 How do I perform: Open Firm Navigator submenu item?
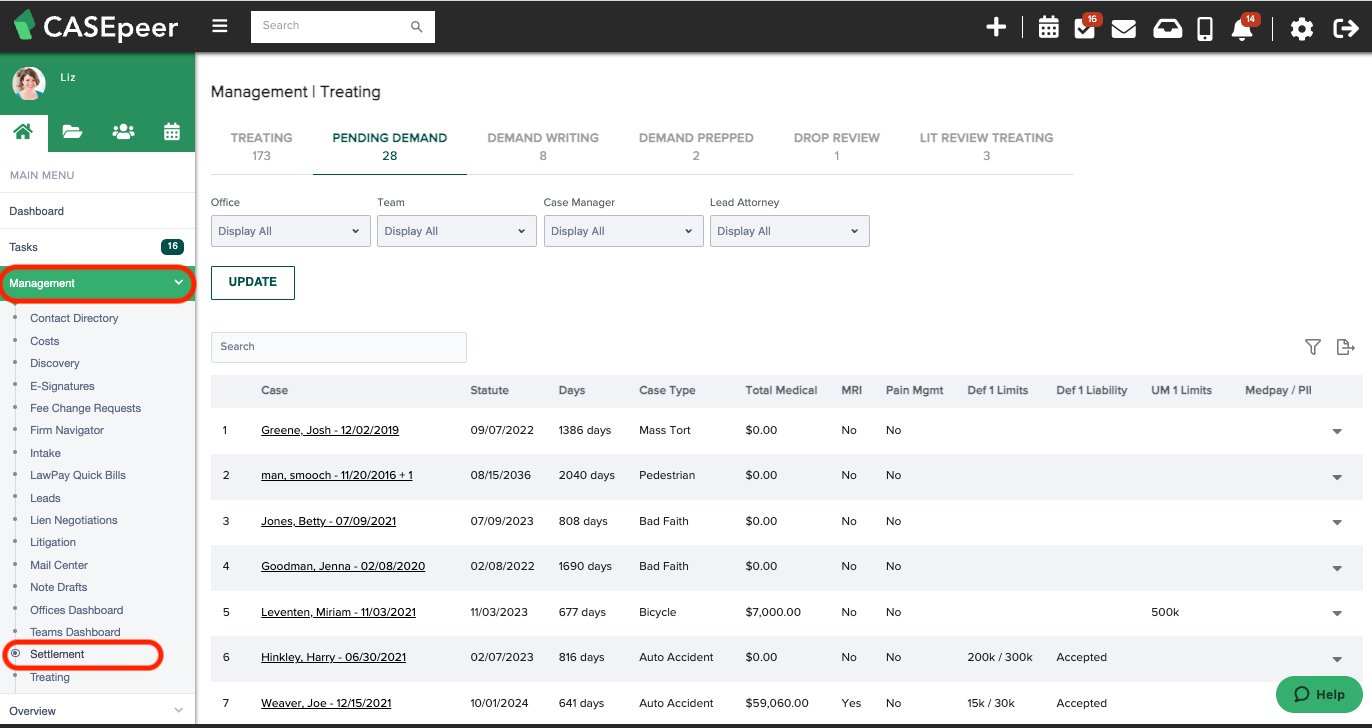pyautogui.click(x=67, y=430)
